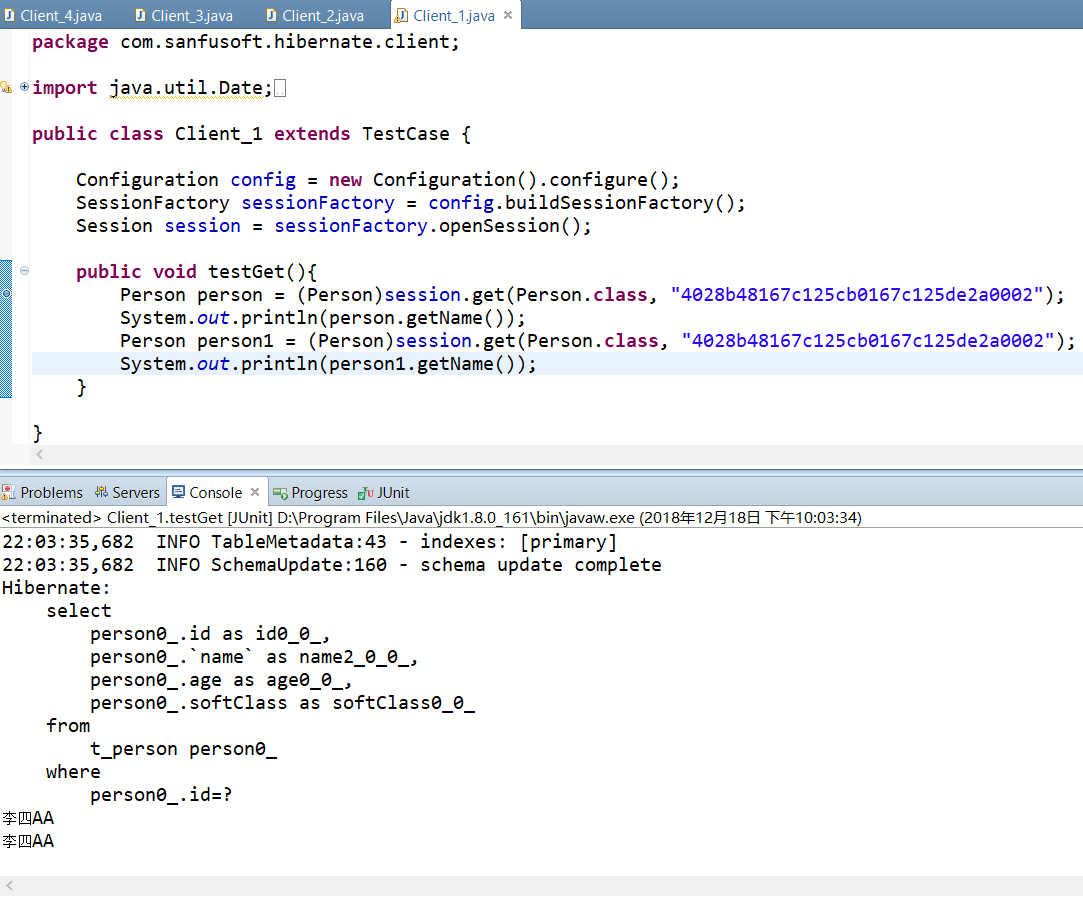
Task: Click the first ID string in person get call
Action: (856, 295)
